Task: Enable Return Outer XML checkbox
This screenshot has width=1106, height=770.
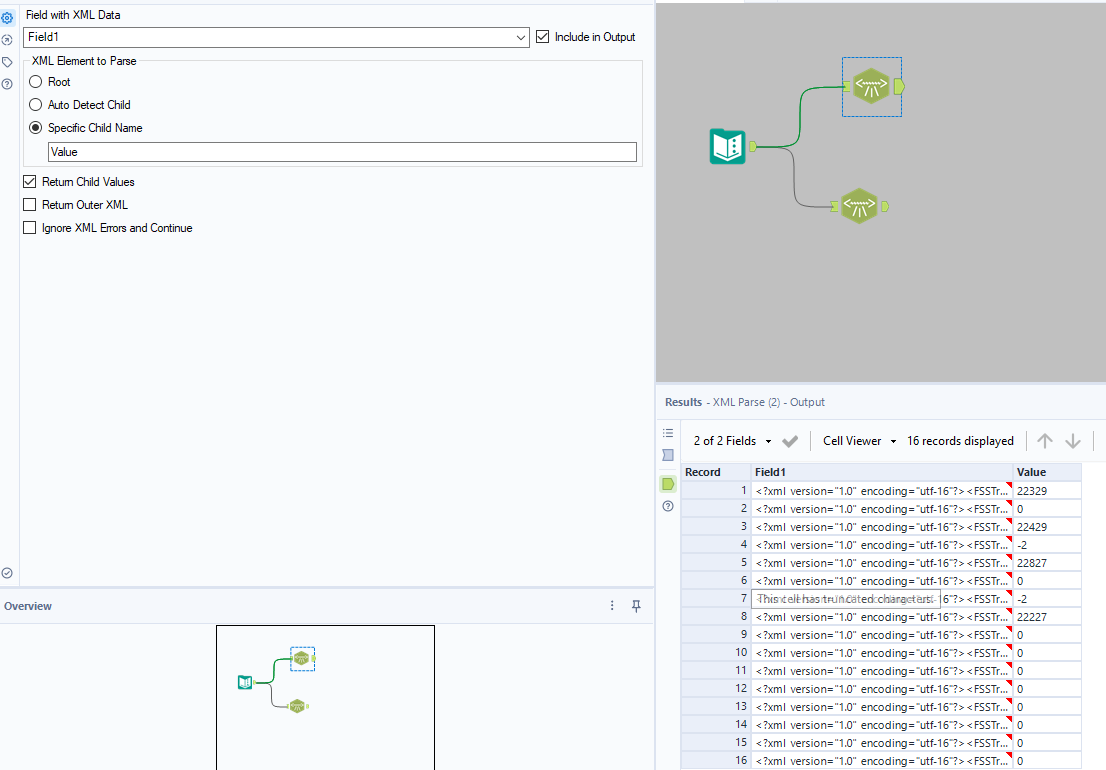Action: pos(30,204)
